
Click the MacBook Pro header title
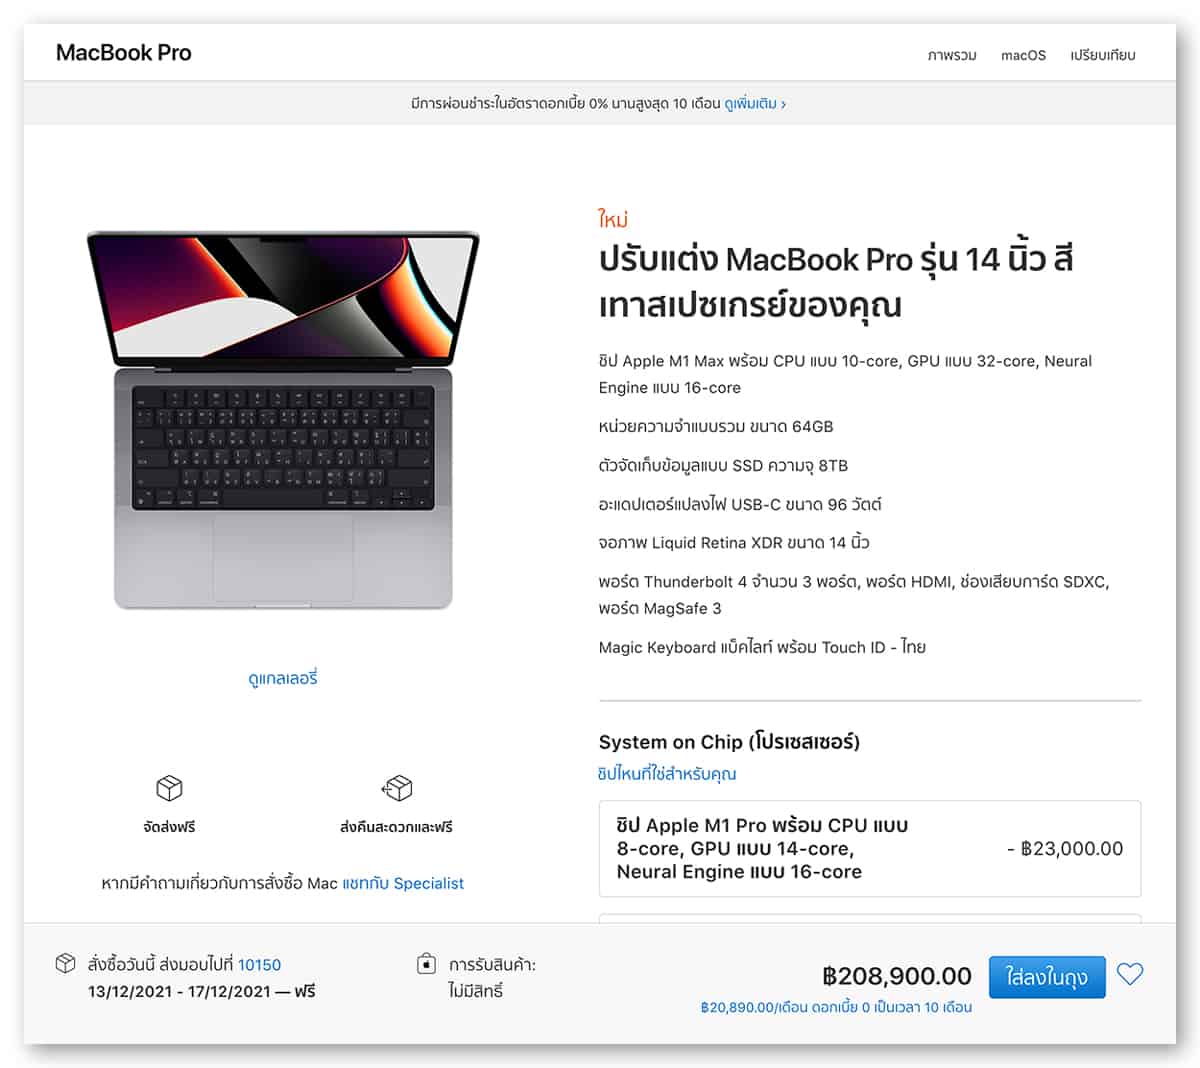pos(124,53)
